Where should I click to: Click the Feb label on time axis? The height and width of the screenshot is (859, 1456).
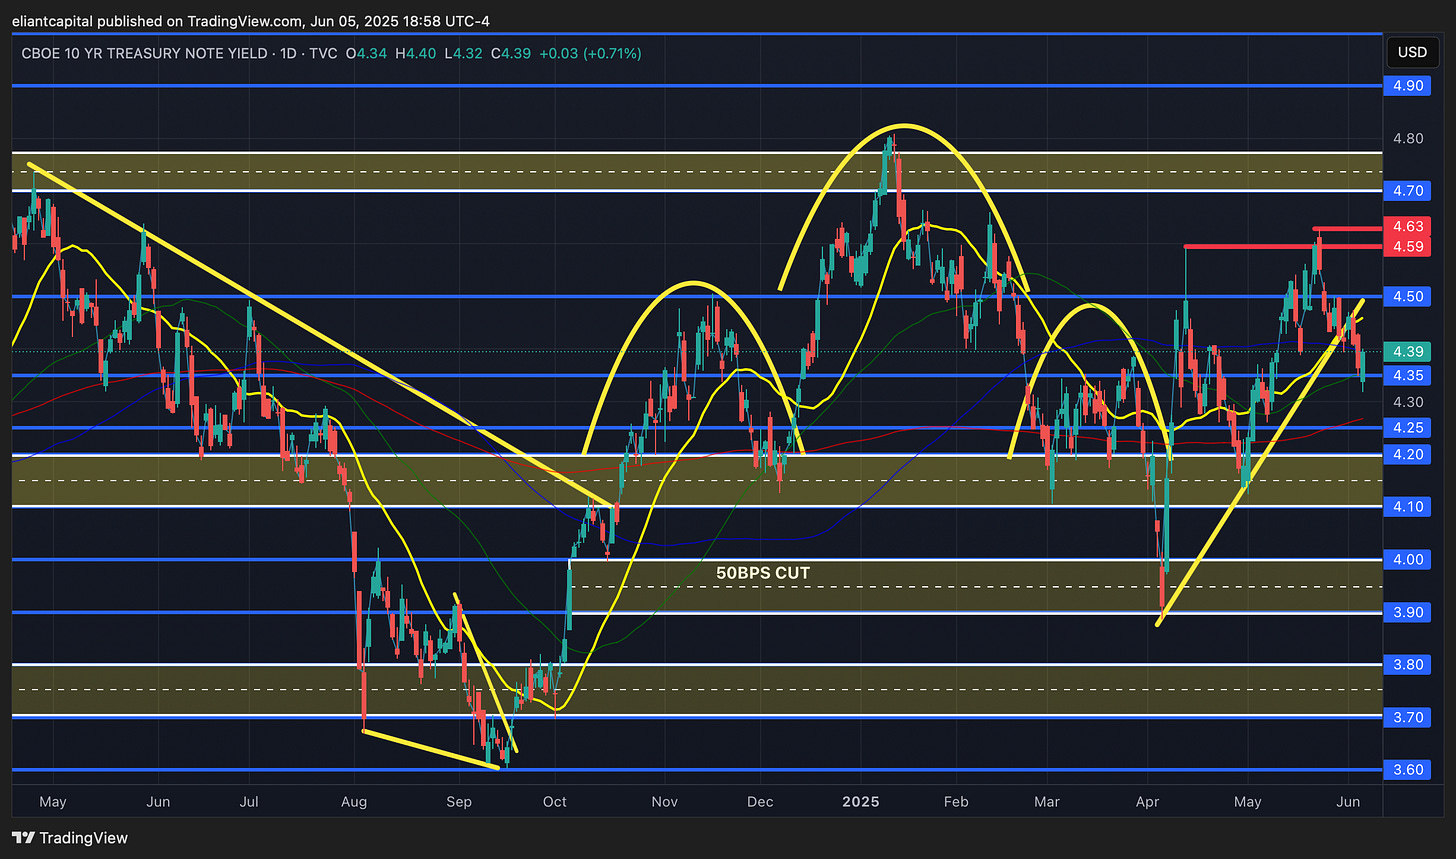[x=956, y=802]
